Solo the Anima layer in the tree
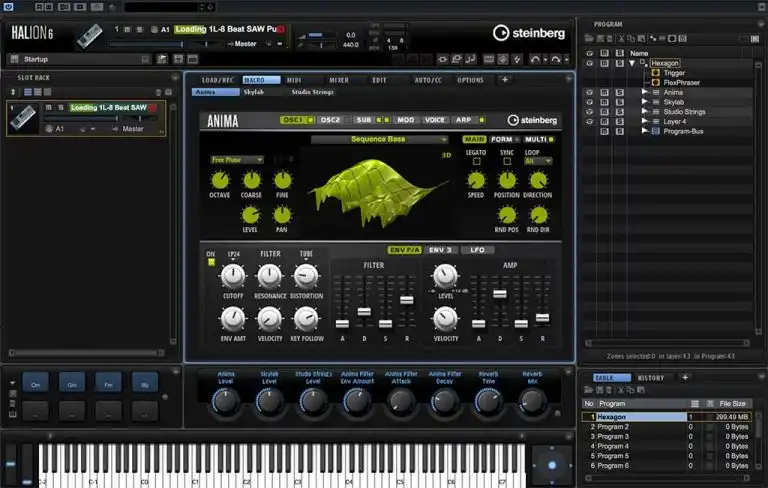 pos(620,92)
